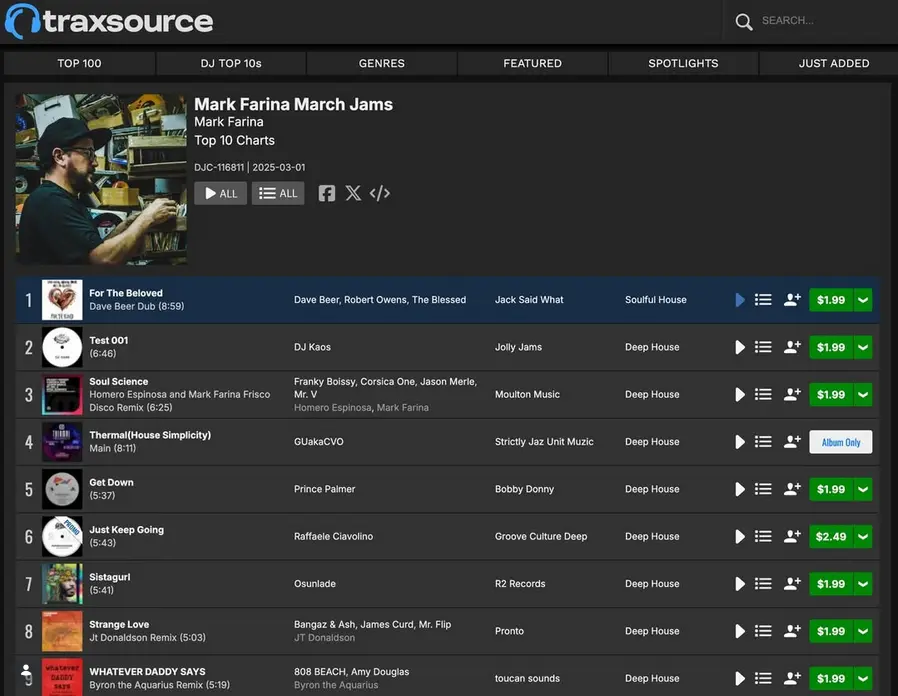Screen dimensions: 898x696
Task: Expand price options for Sistagurl
Action: click(863, 584)
